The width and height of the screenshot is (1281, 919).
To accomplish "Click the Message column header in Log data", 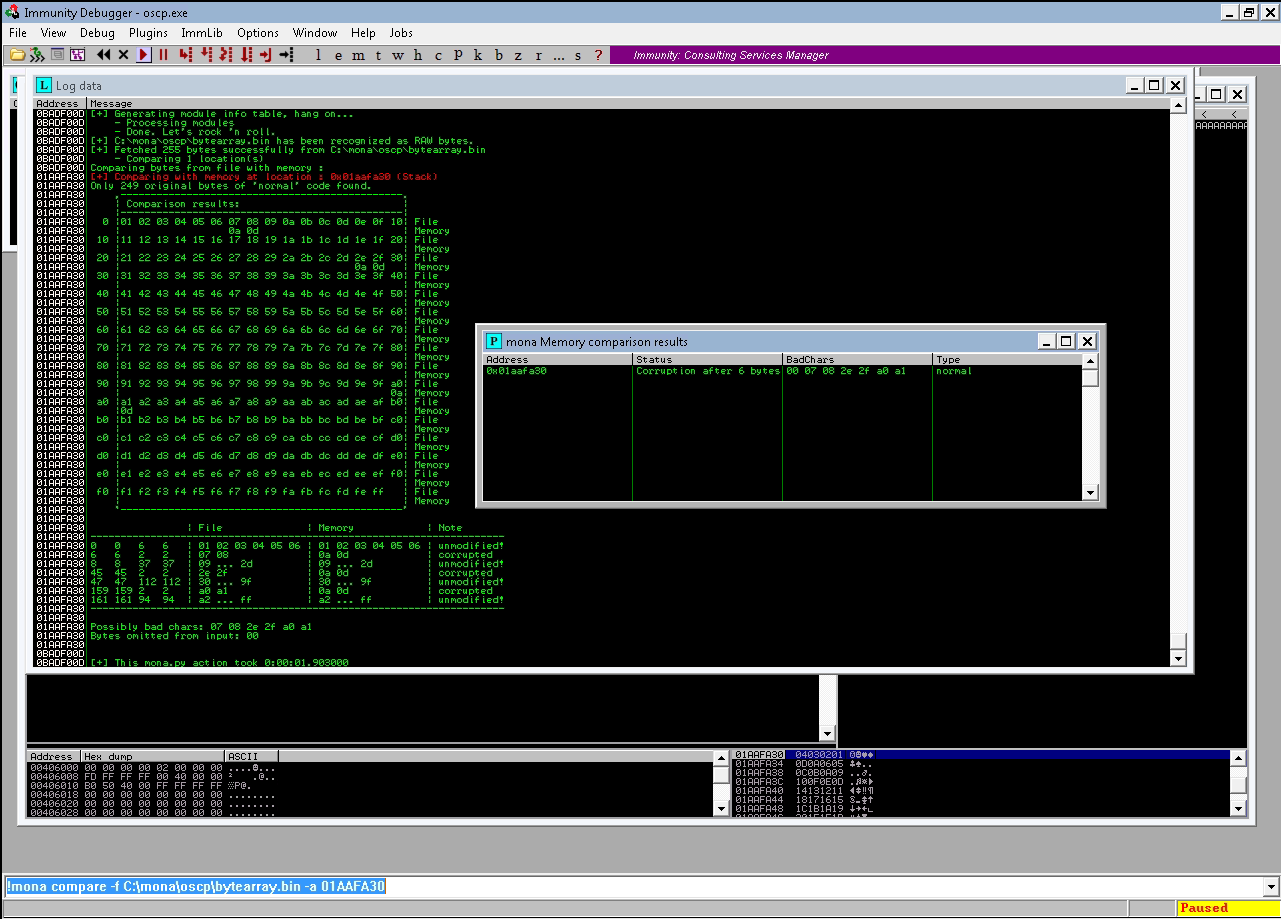I will 627,103.
